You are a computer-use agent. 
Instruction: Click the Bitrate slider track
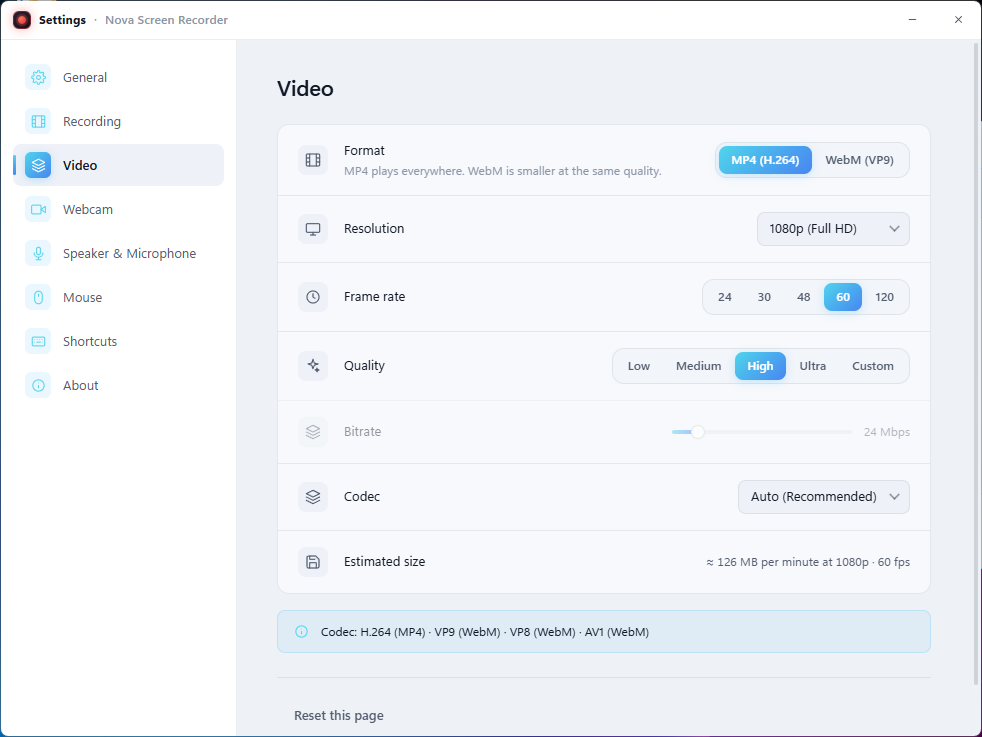(x=762, y=432)
